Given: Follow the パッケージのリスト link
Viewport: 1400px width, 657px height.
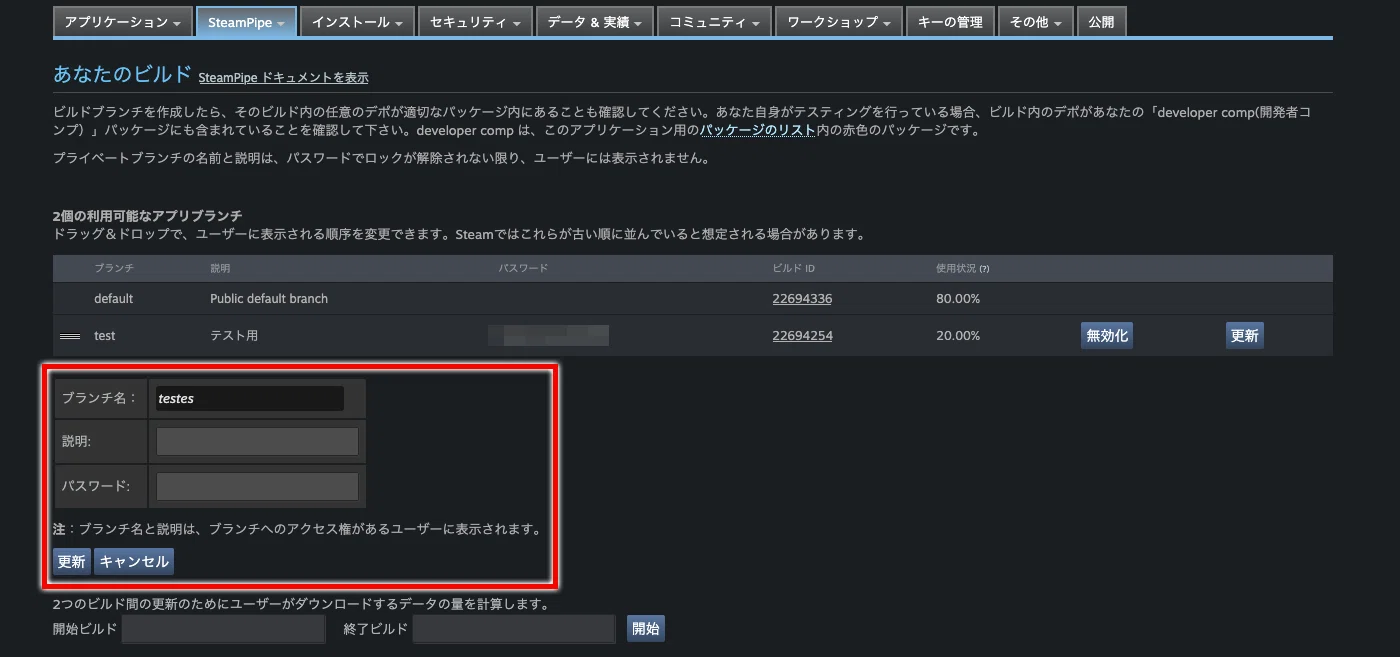Looking at the screenshot, I should click(x=757, y=130).
